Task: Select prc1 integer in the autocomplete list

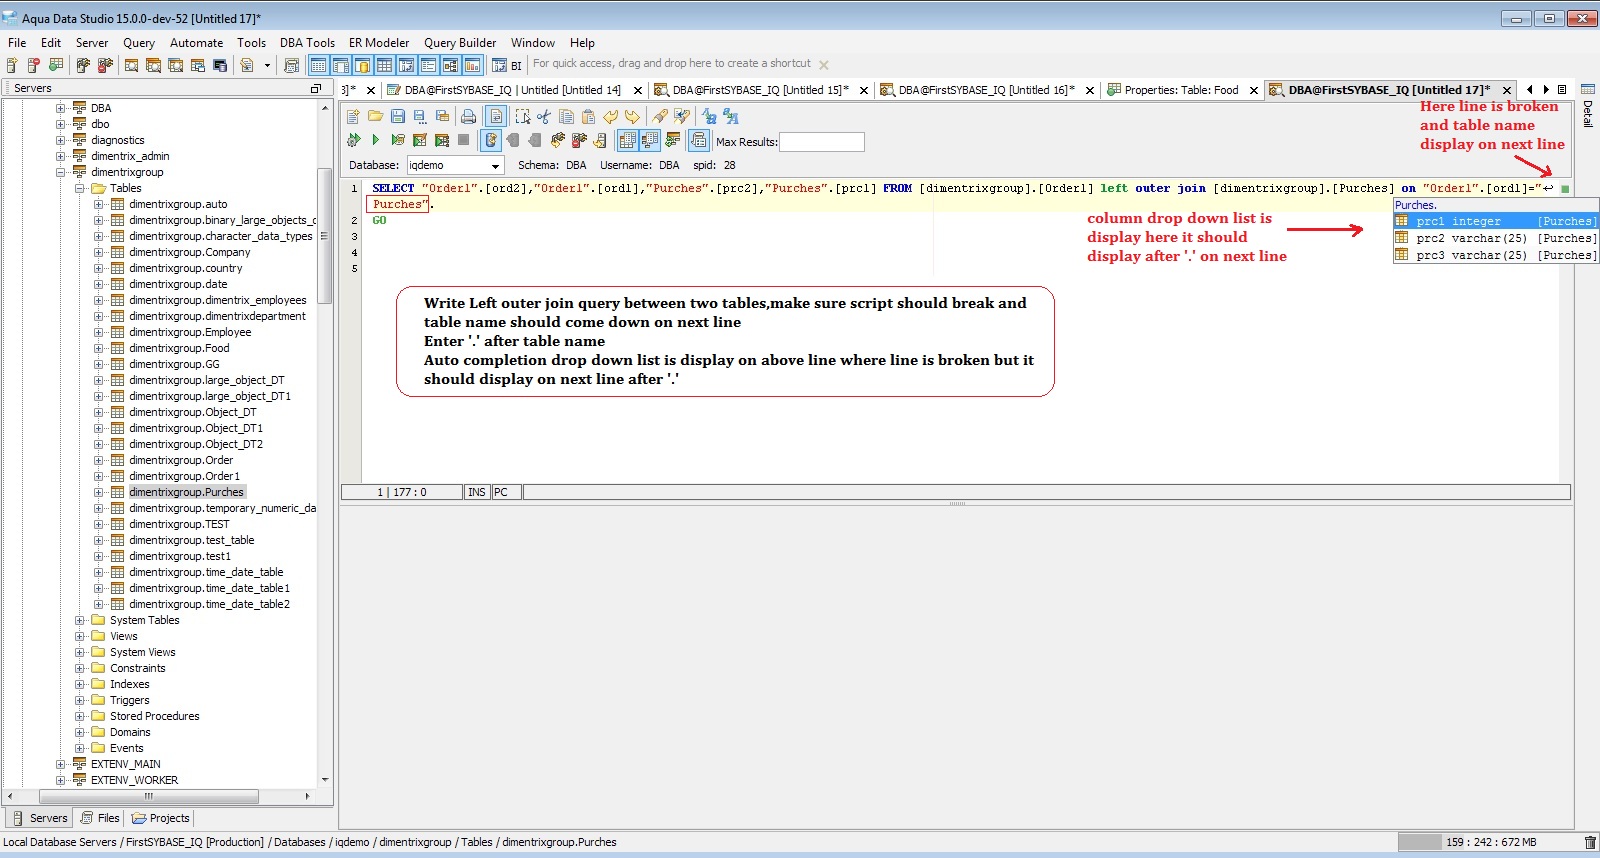Action: 1496,221
